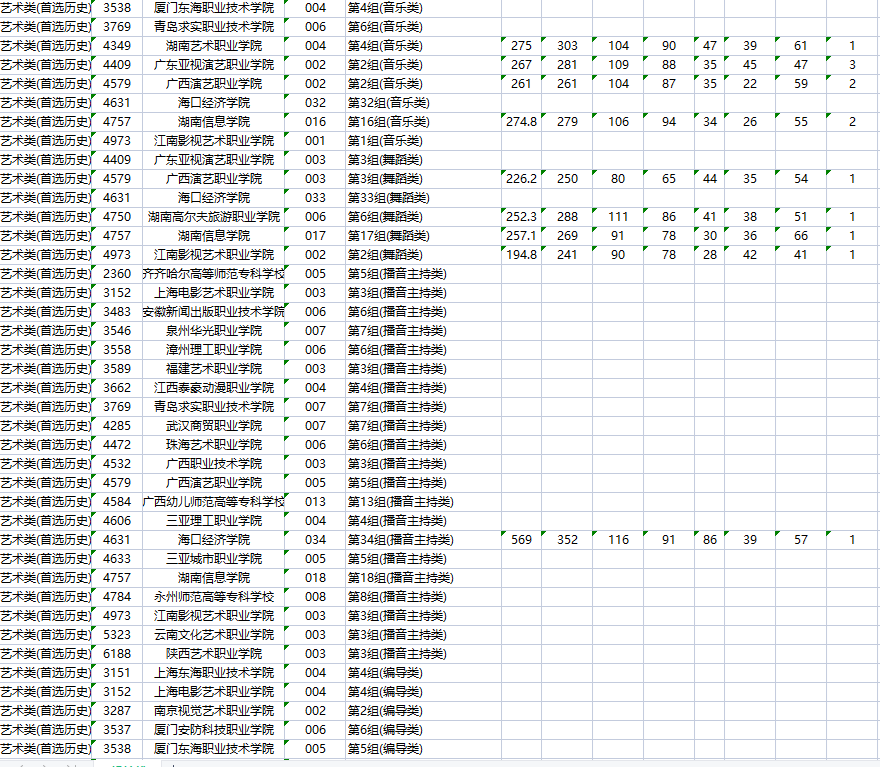Screen dimensions: 880x767
Task: Click the cell with value 257.1
Action: 521,236
